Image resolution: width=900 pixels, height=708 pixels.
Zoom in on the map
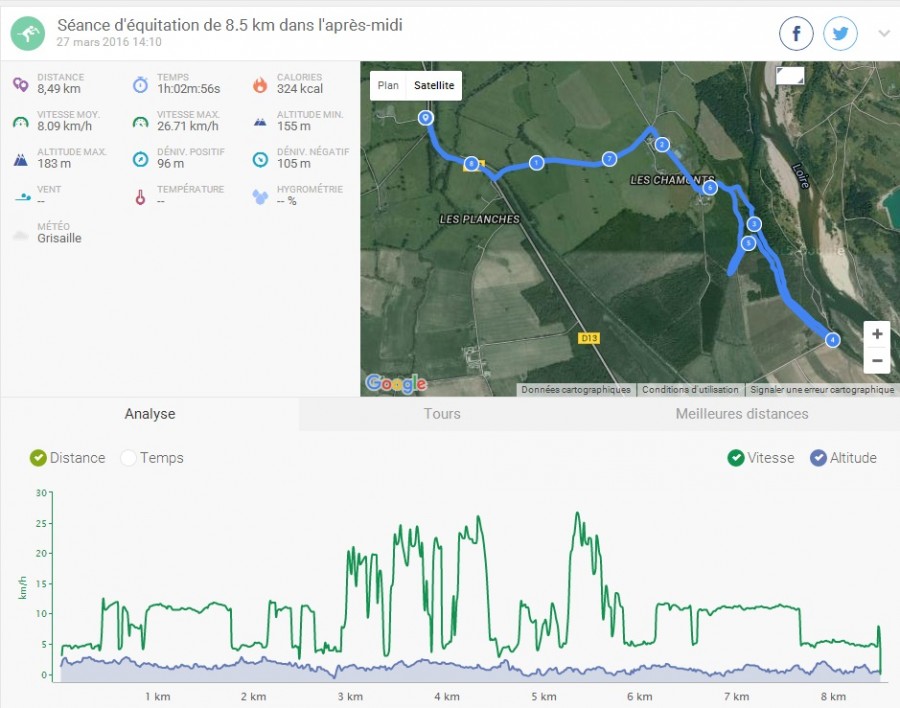coord(877,334)
